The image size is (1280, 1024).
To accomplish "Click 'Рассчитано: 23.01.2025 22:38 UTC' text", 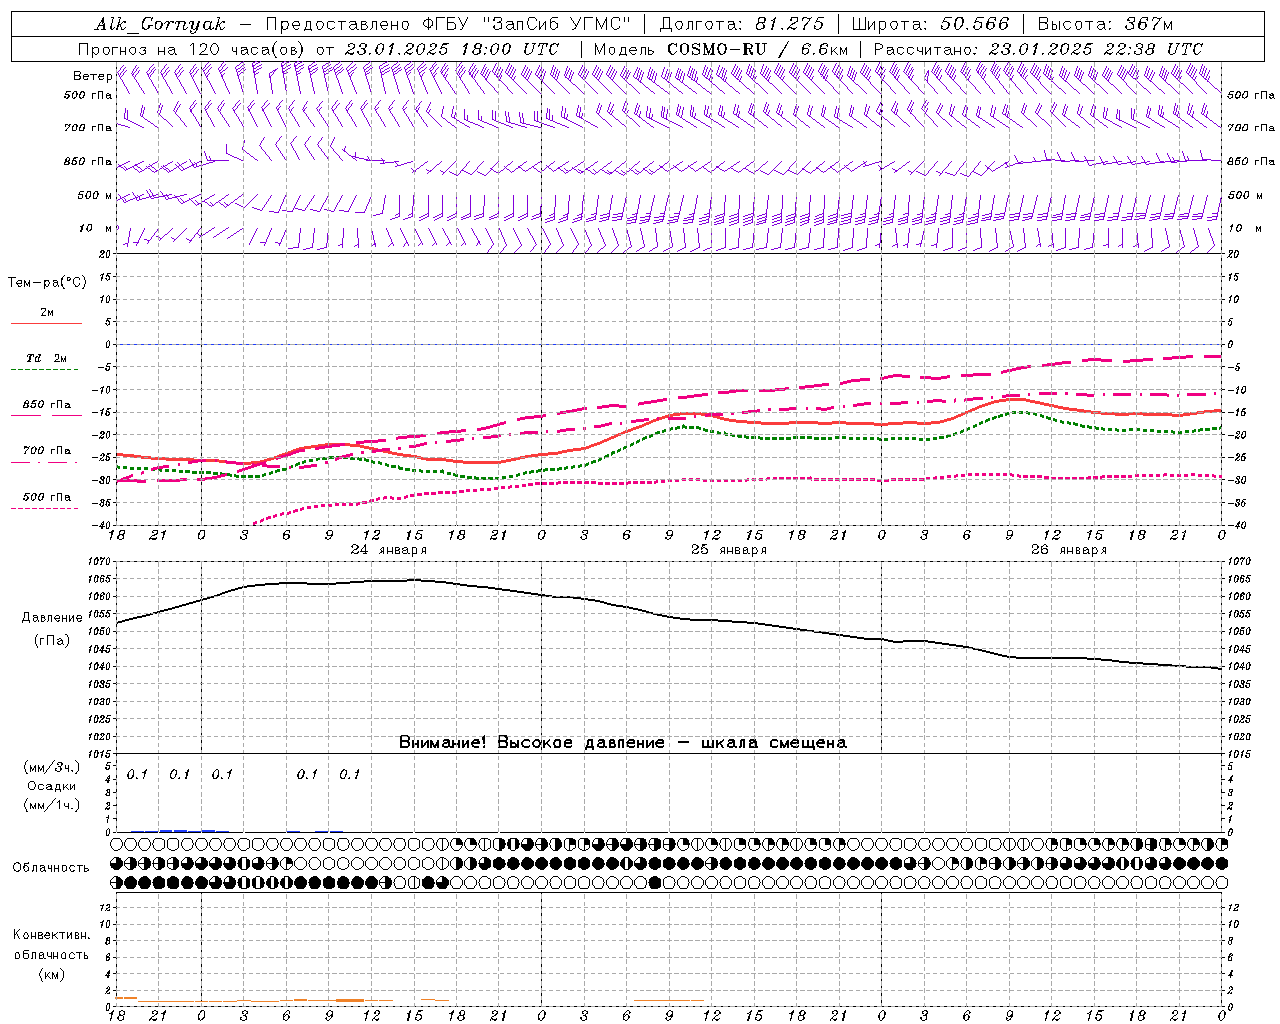I will (1038, 49).
